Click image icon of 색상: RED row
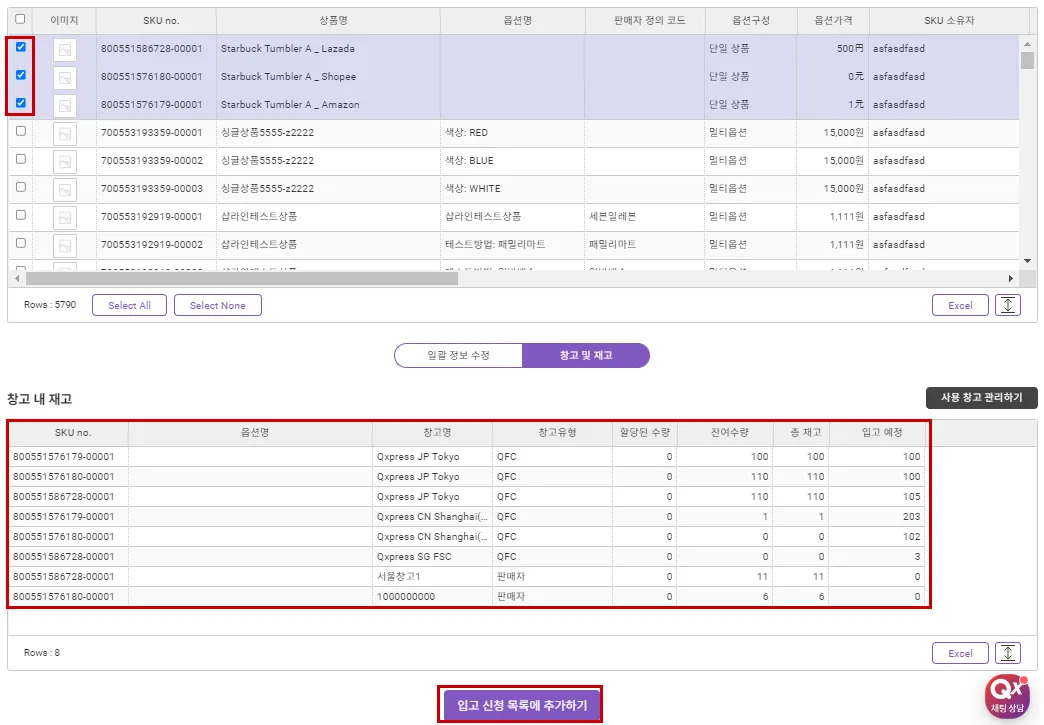 pyautogui.click(x=65, y=133)
